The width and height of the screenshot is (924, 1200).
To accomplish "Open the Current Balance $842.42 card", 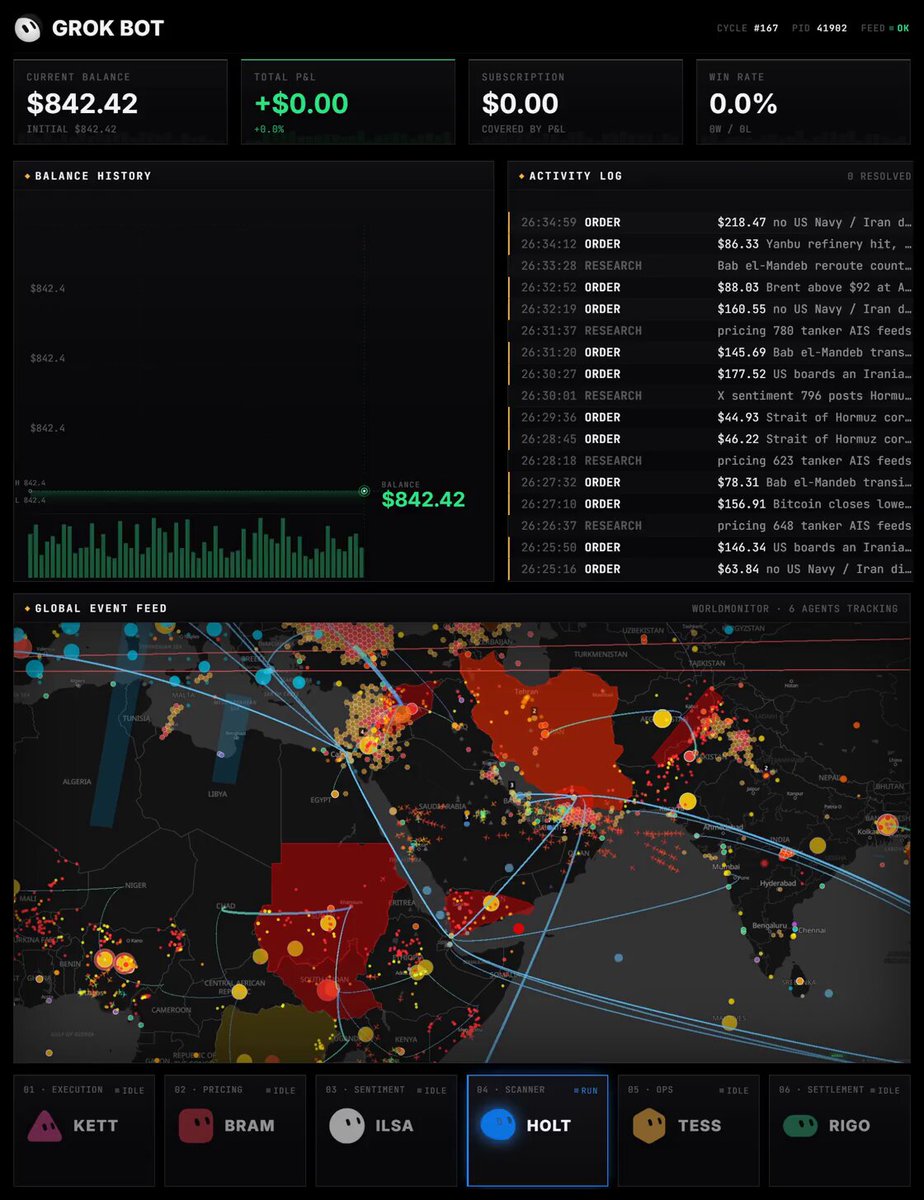I will pyautogui.click(x=120, y=102).
